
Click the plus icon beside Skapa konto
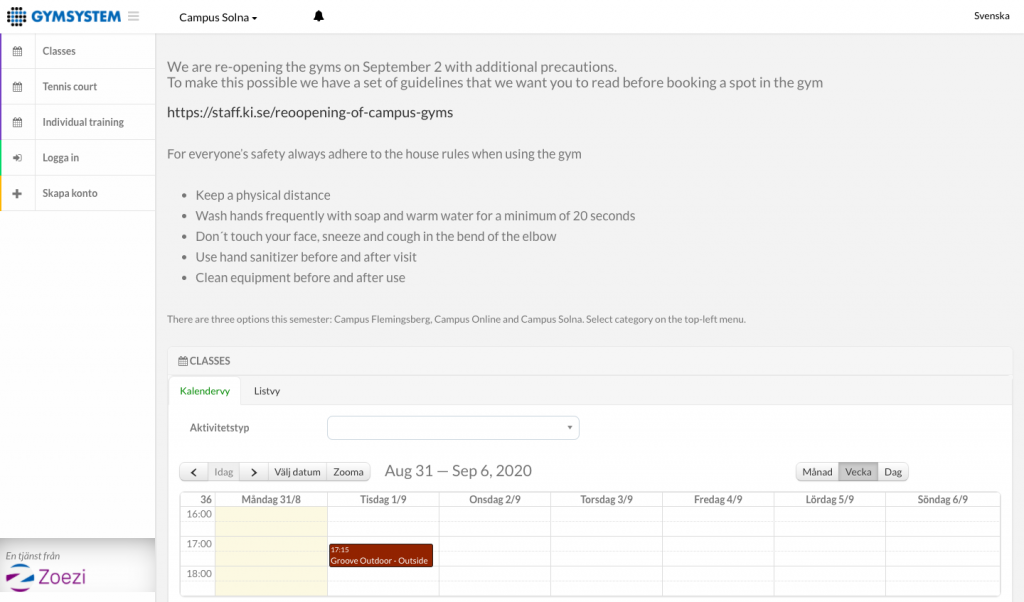[18, 193]
